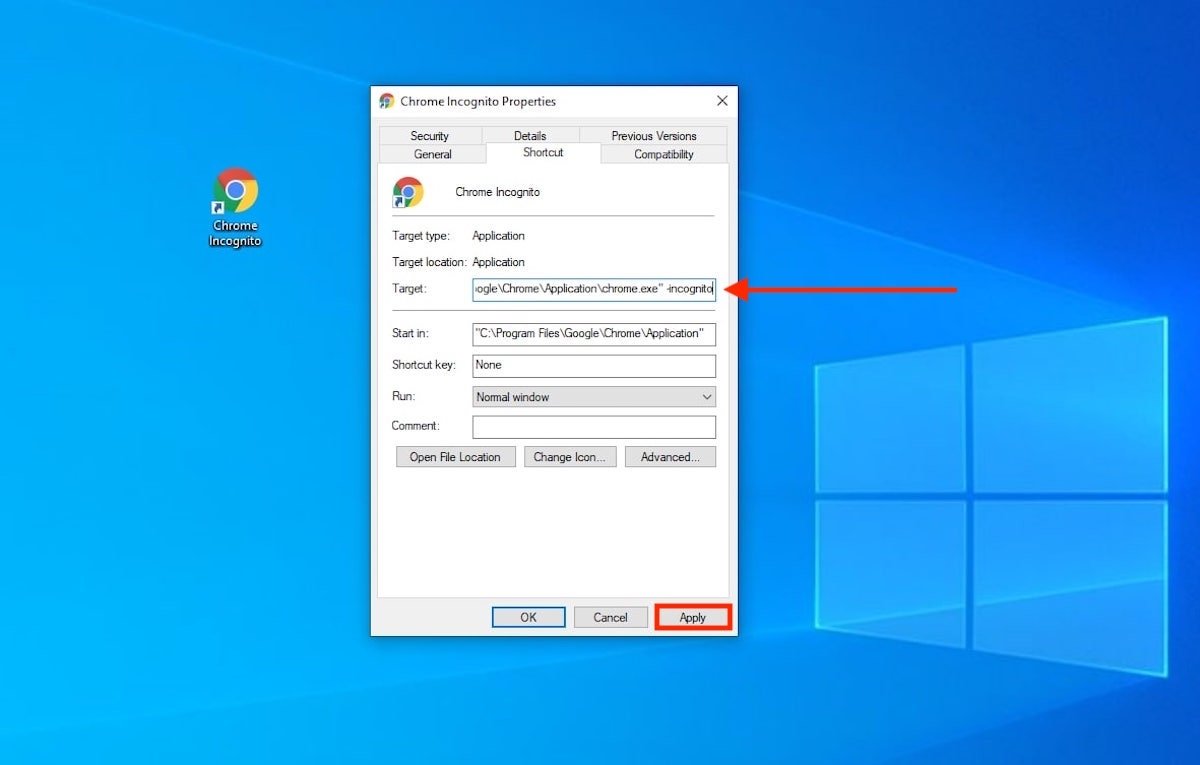Image resolution: width=1200 pixels, height=765 pixels.
Task: Confirm with the OK button
Action: click(528, 617)
